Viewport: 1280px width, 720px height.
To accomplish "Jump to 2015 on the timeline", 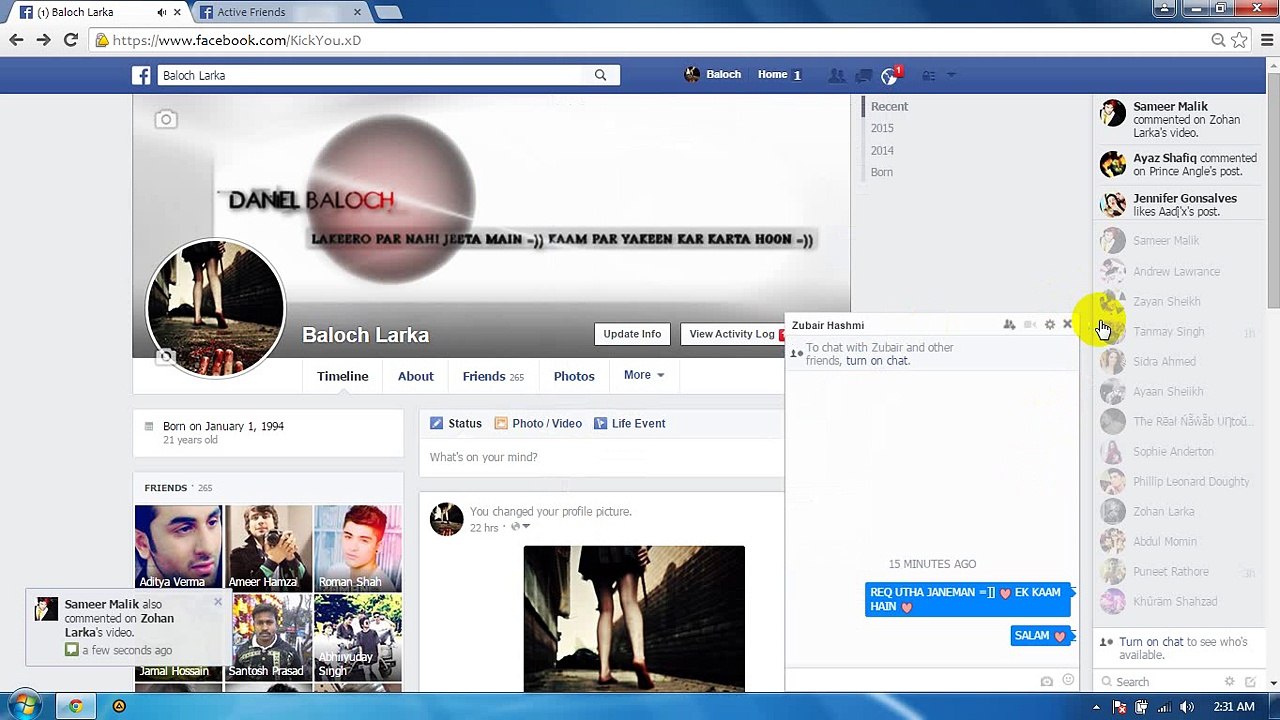I will 882,128.
